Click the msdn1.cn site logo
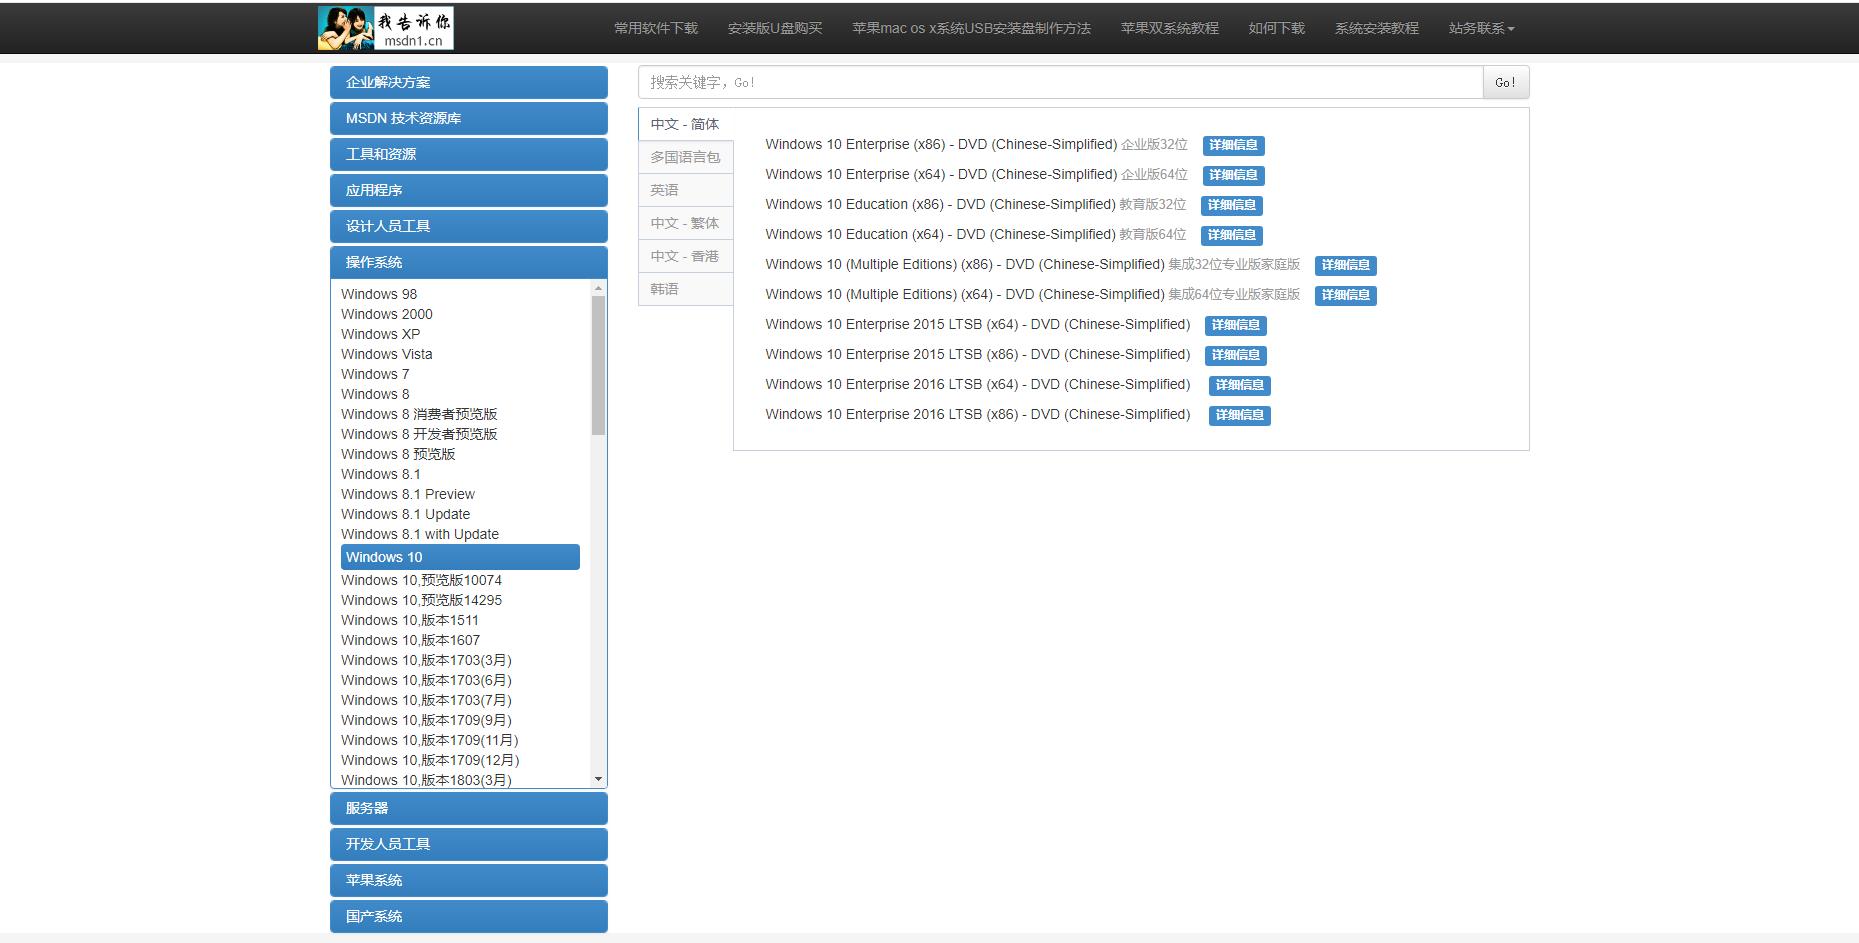 click(x=386, y=28)
